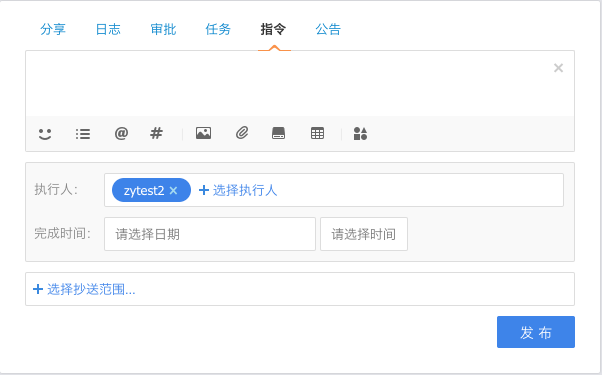This screenshot has height=375, width=602.
Task: Insert an emoji with smiley icon
Action: coord(45,134)
